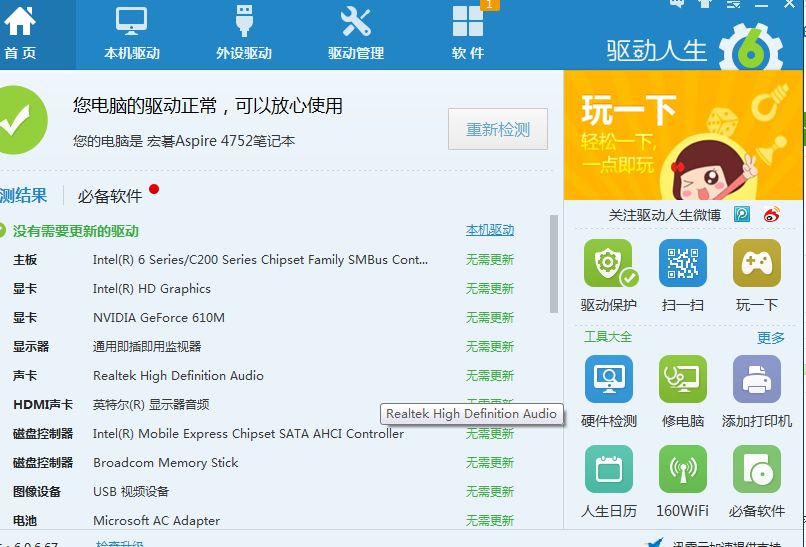Click the 玩一下 orange banner
The image size is (806, 547).
pos(683,135)
